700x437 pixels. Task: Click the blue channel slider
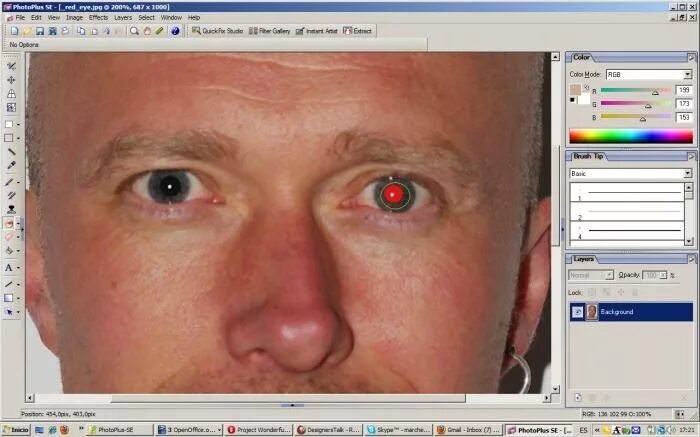[636, 117]
